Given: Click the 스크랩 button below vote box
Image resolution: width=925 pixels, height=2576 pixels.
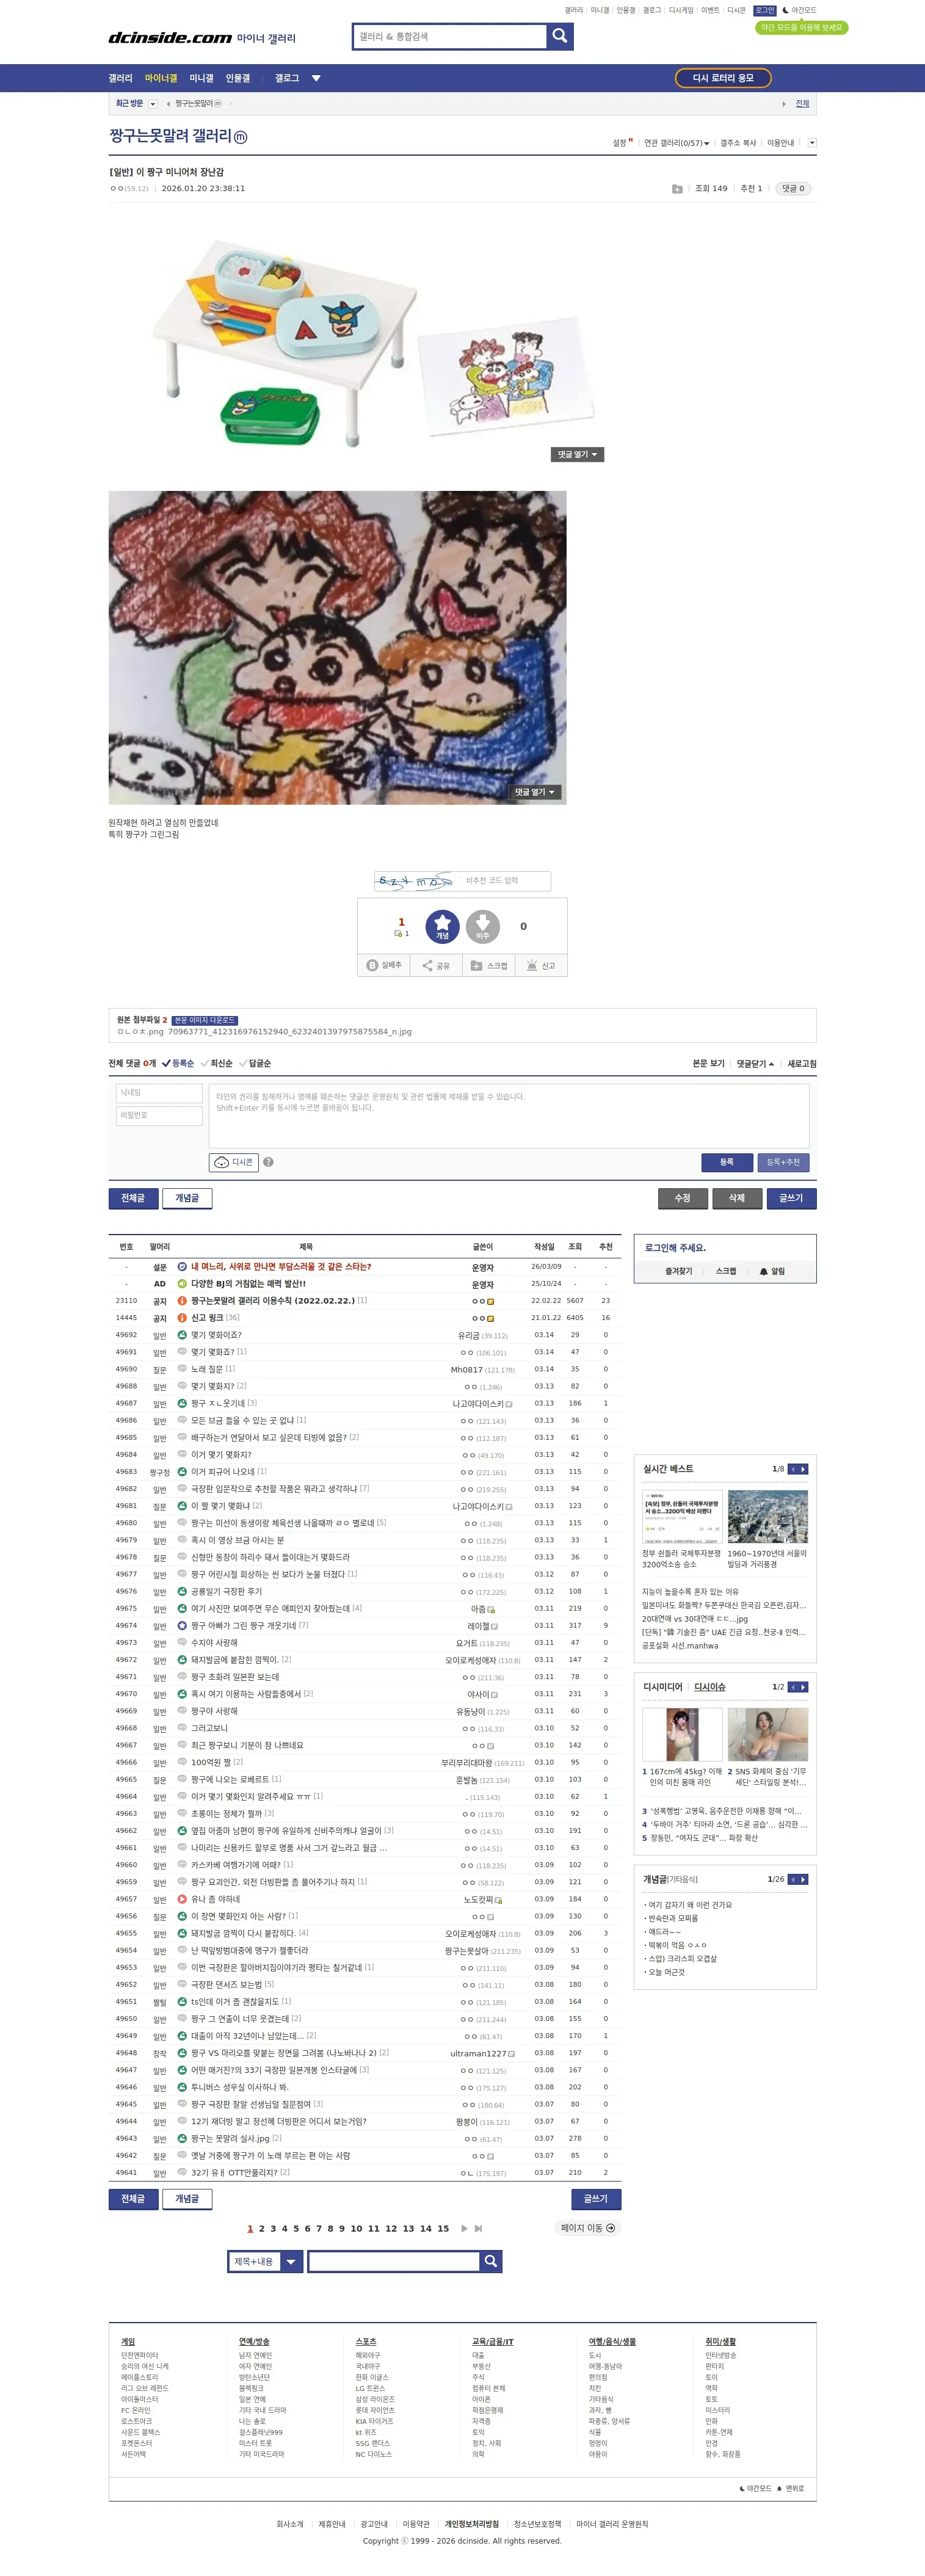Looking at the screenshot, I should [489, 965].
